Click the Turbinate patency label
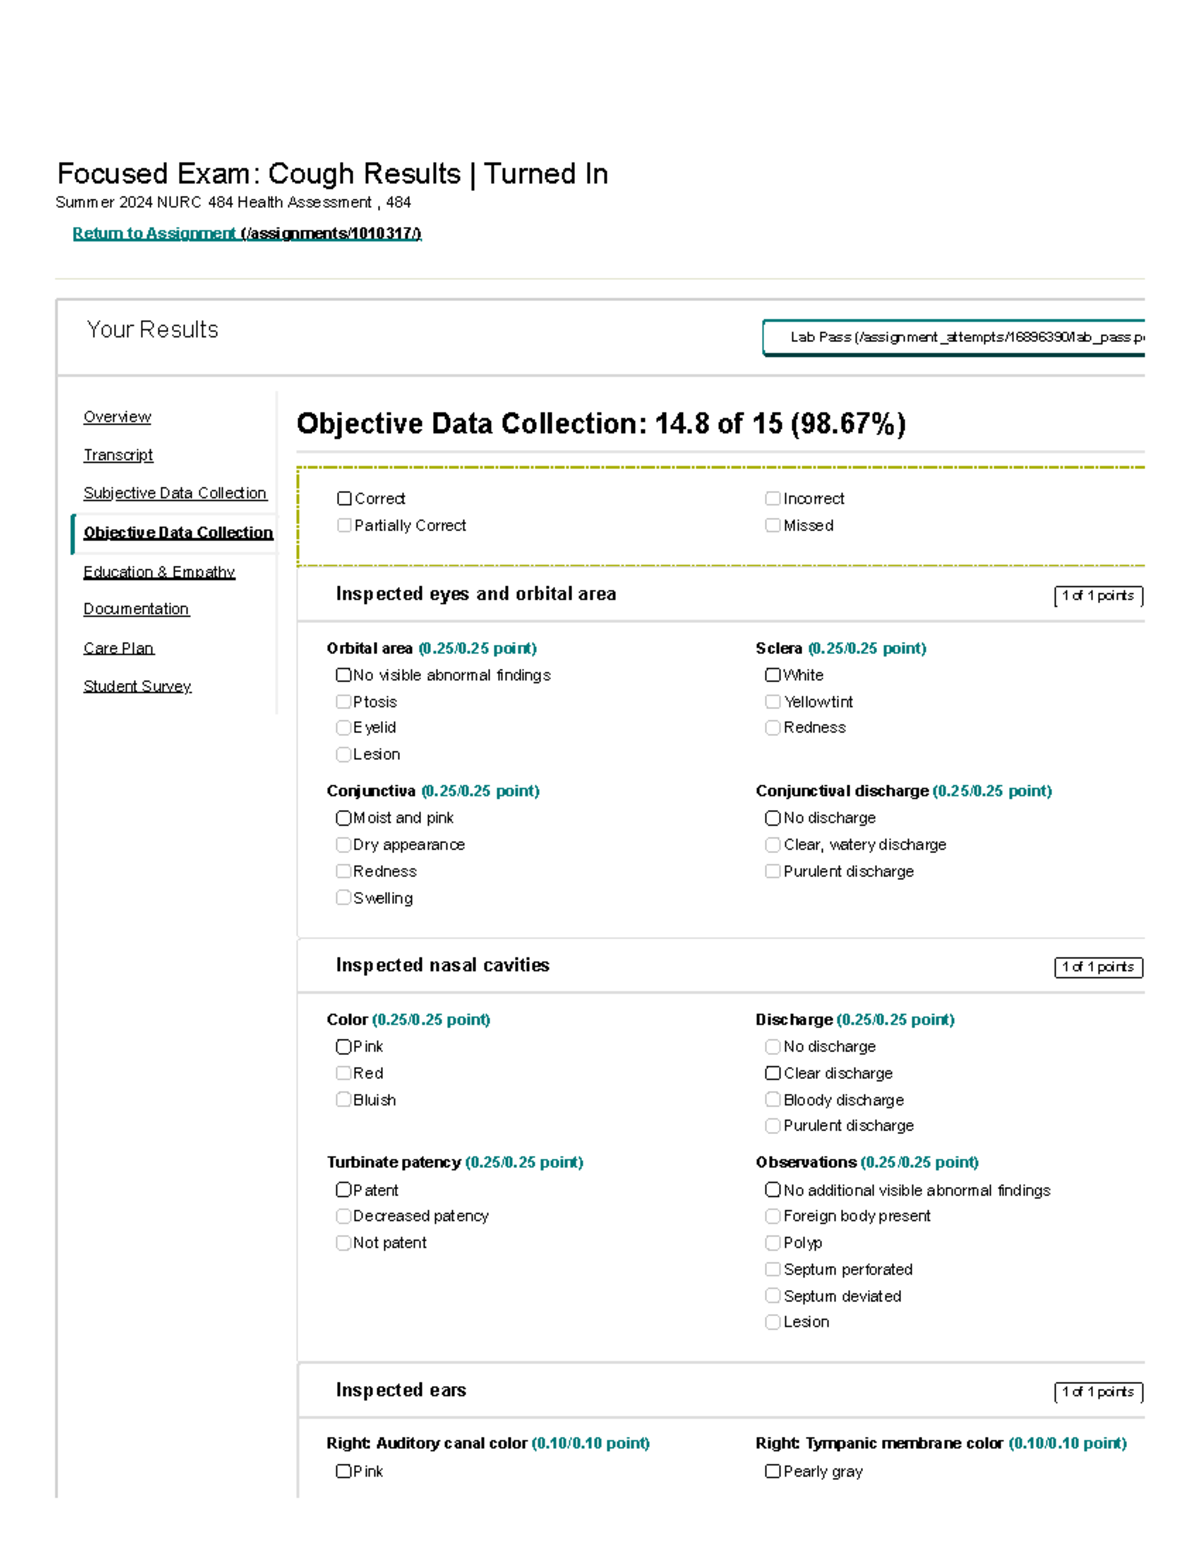Image resolution: width=1200 pixels, height=1553 pixels. tap(393, 1162)
